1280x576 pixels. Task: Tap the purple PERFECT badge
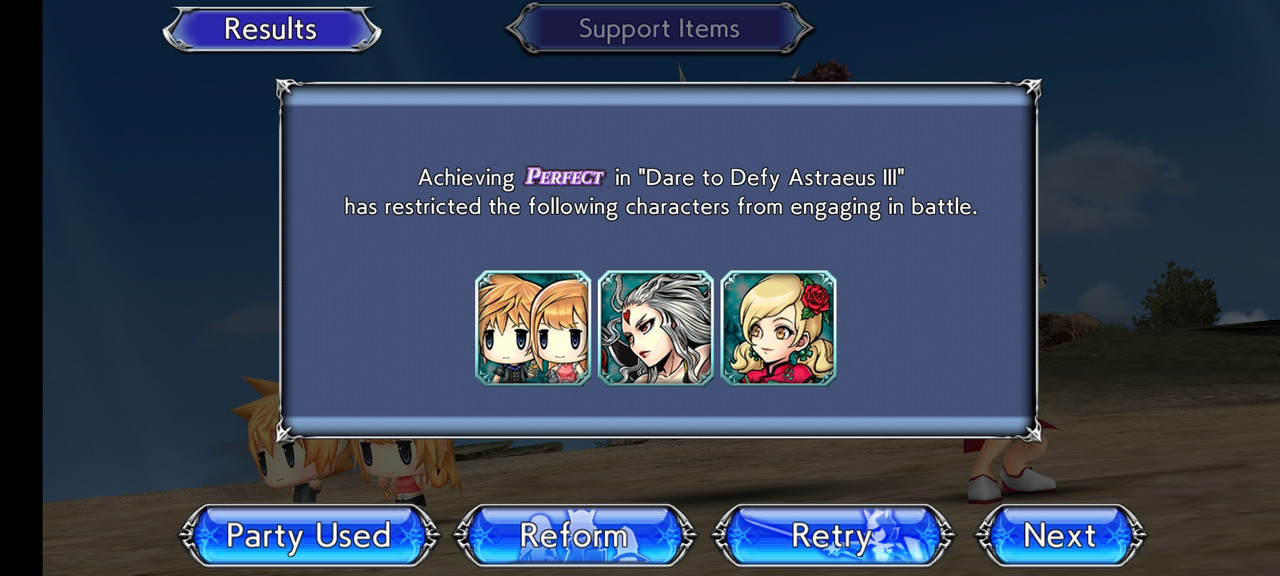click(565, 178)
